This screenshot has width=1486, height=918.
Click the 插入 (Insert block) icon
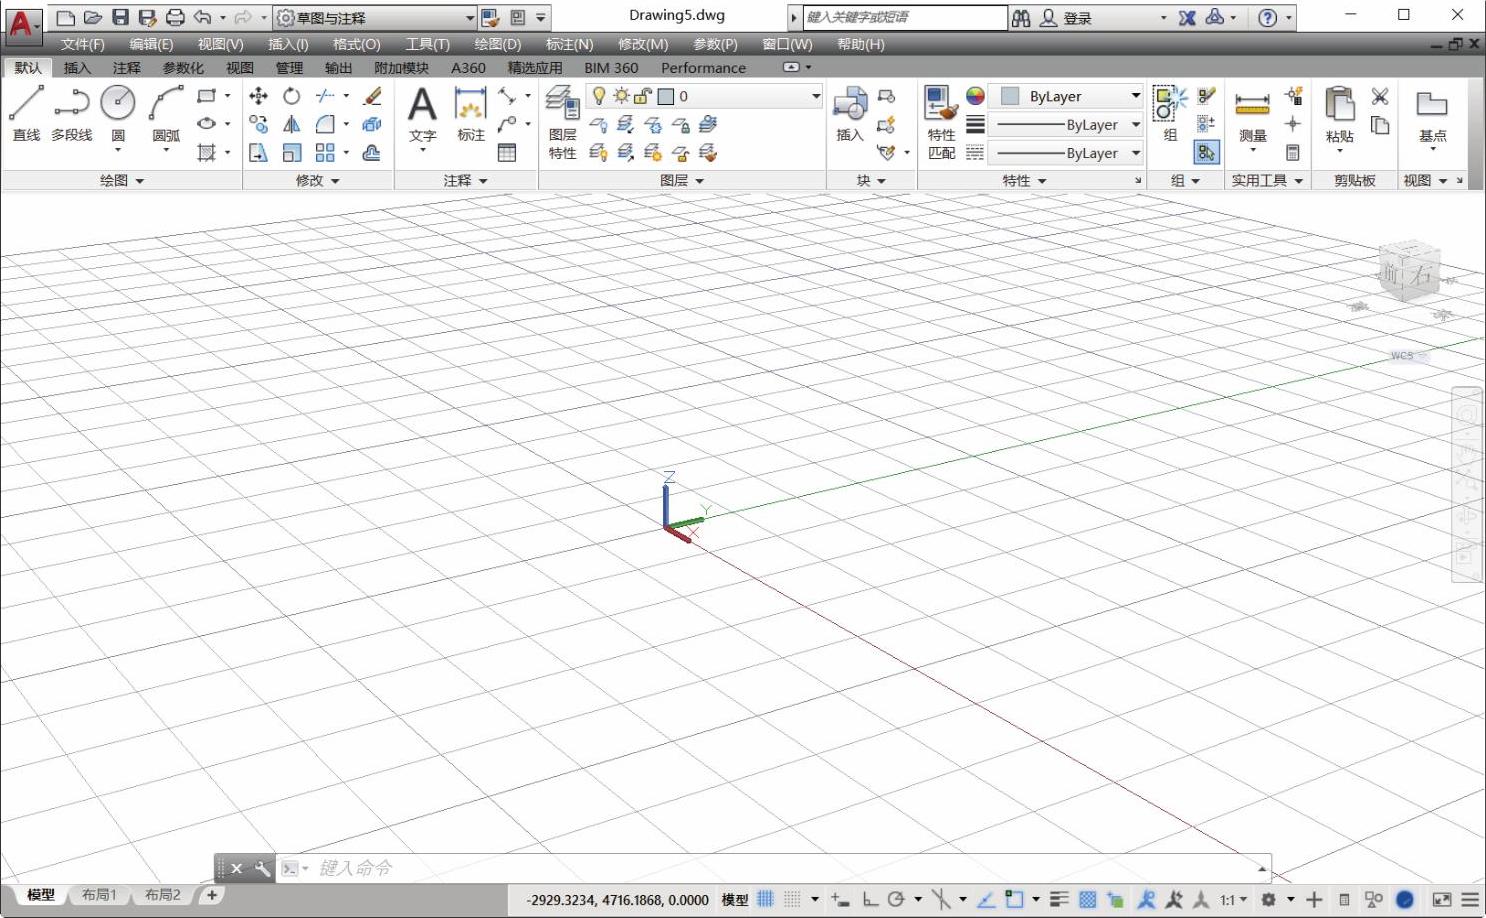[849, 113]
